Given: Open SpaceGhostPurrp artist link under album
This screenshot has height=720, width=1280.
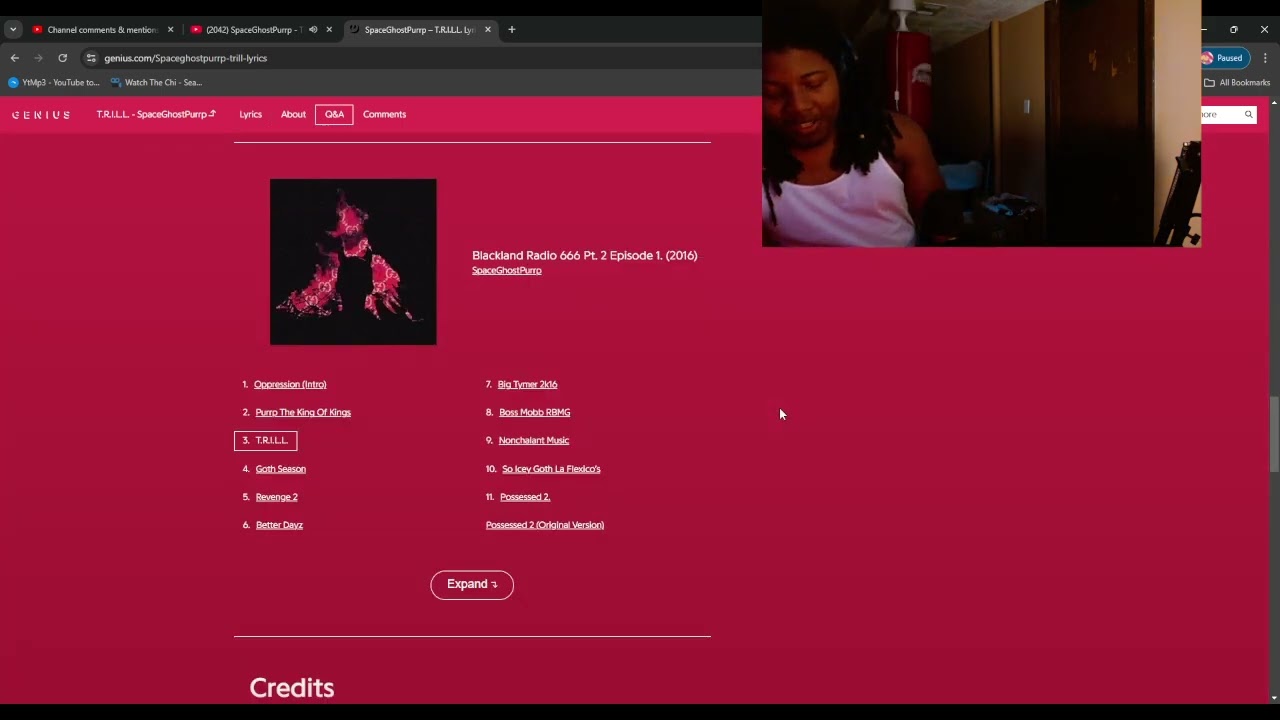Looking at the screenshot, I should (x=507, y=271).
